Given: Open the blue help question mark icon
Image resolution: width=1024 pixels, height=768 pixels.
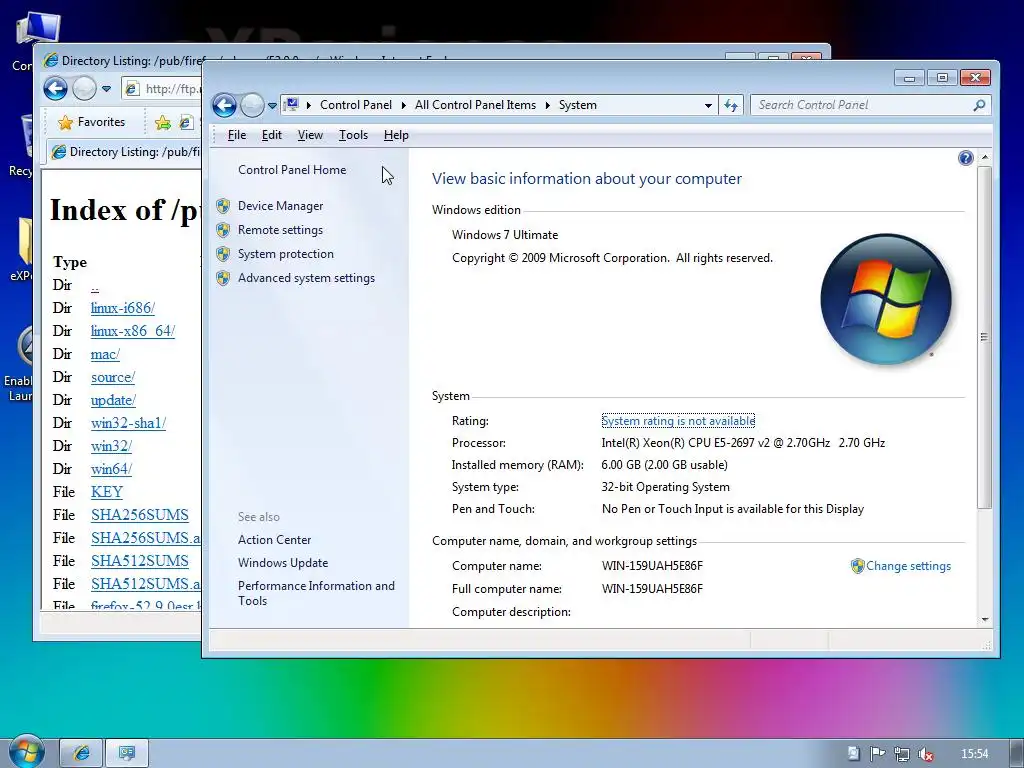Looking at the screenshot, I should pos(965,158).
